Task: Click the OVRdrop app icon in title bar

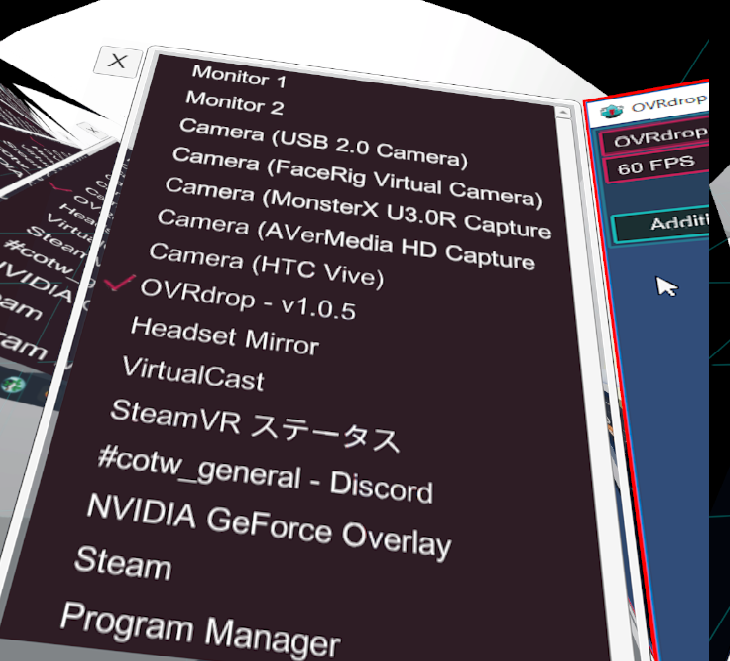Action: (611, 111)
